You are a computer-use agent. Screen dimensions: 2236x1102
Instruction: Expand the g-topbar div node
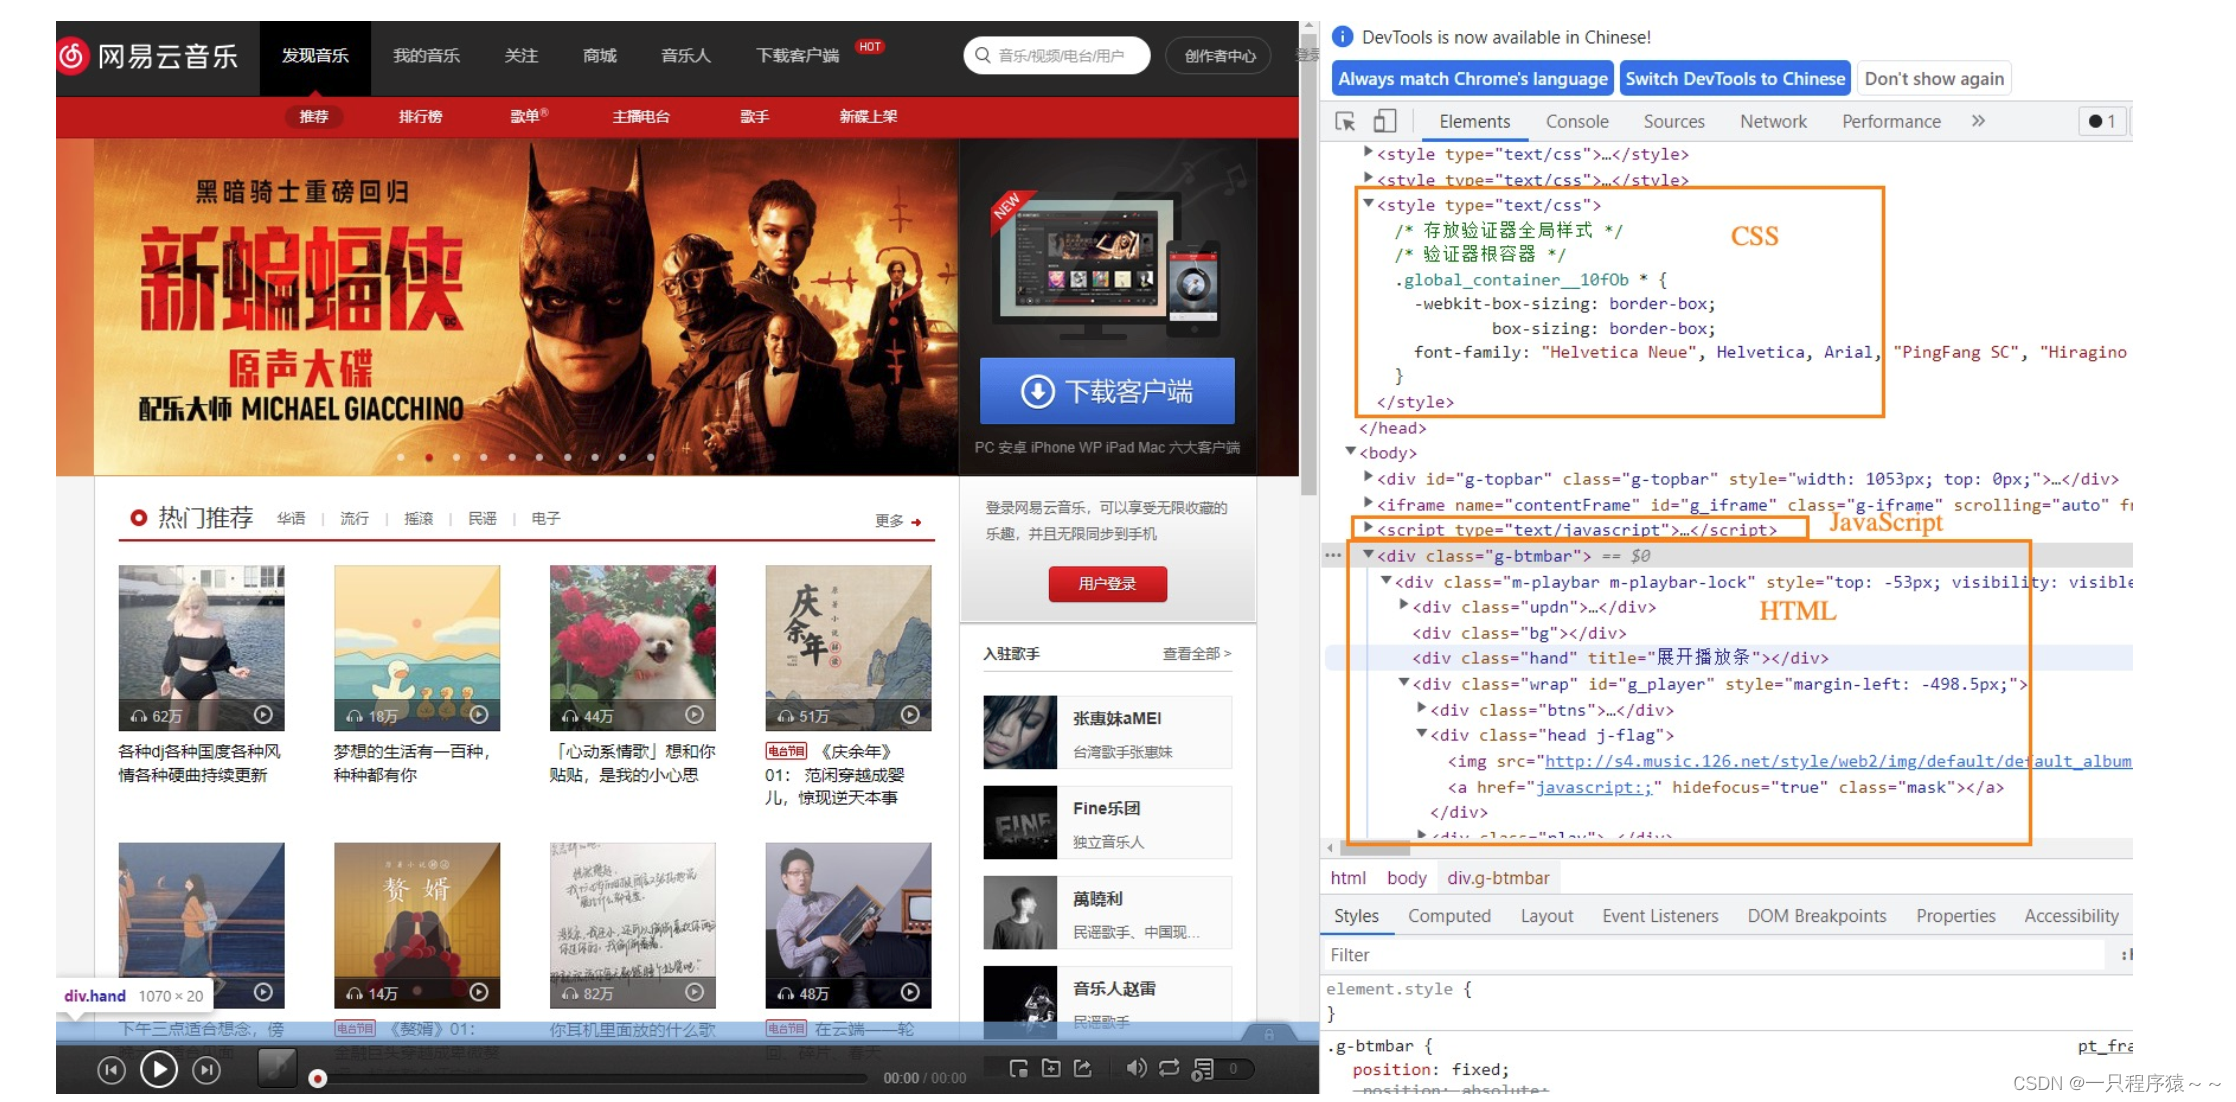point(1368,478)
